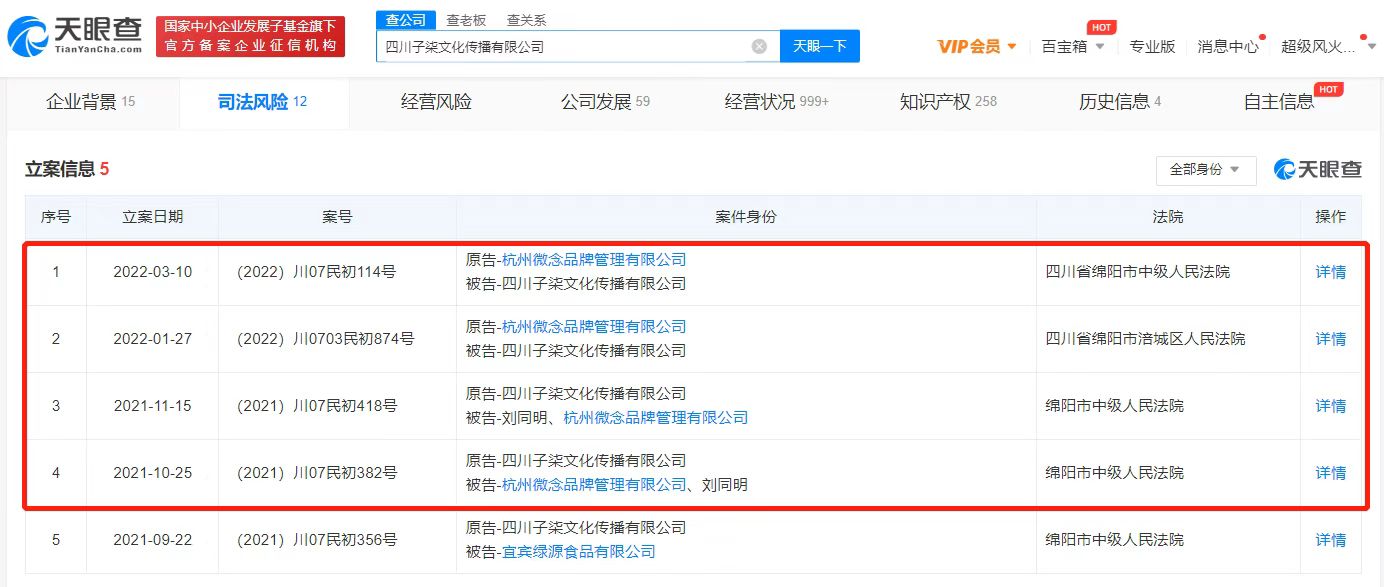Select the 公司发展 tab
This screenshot has height=587, width=1384.
coord(605,102)
